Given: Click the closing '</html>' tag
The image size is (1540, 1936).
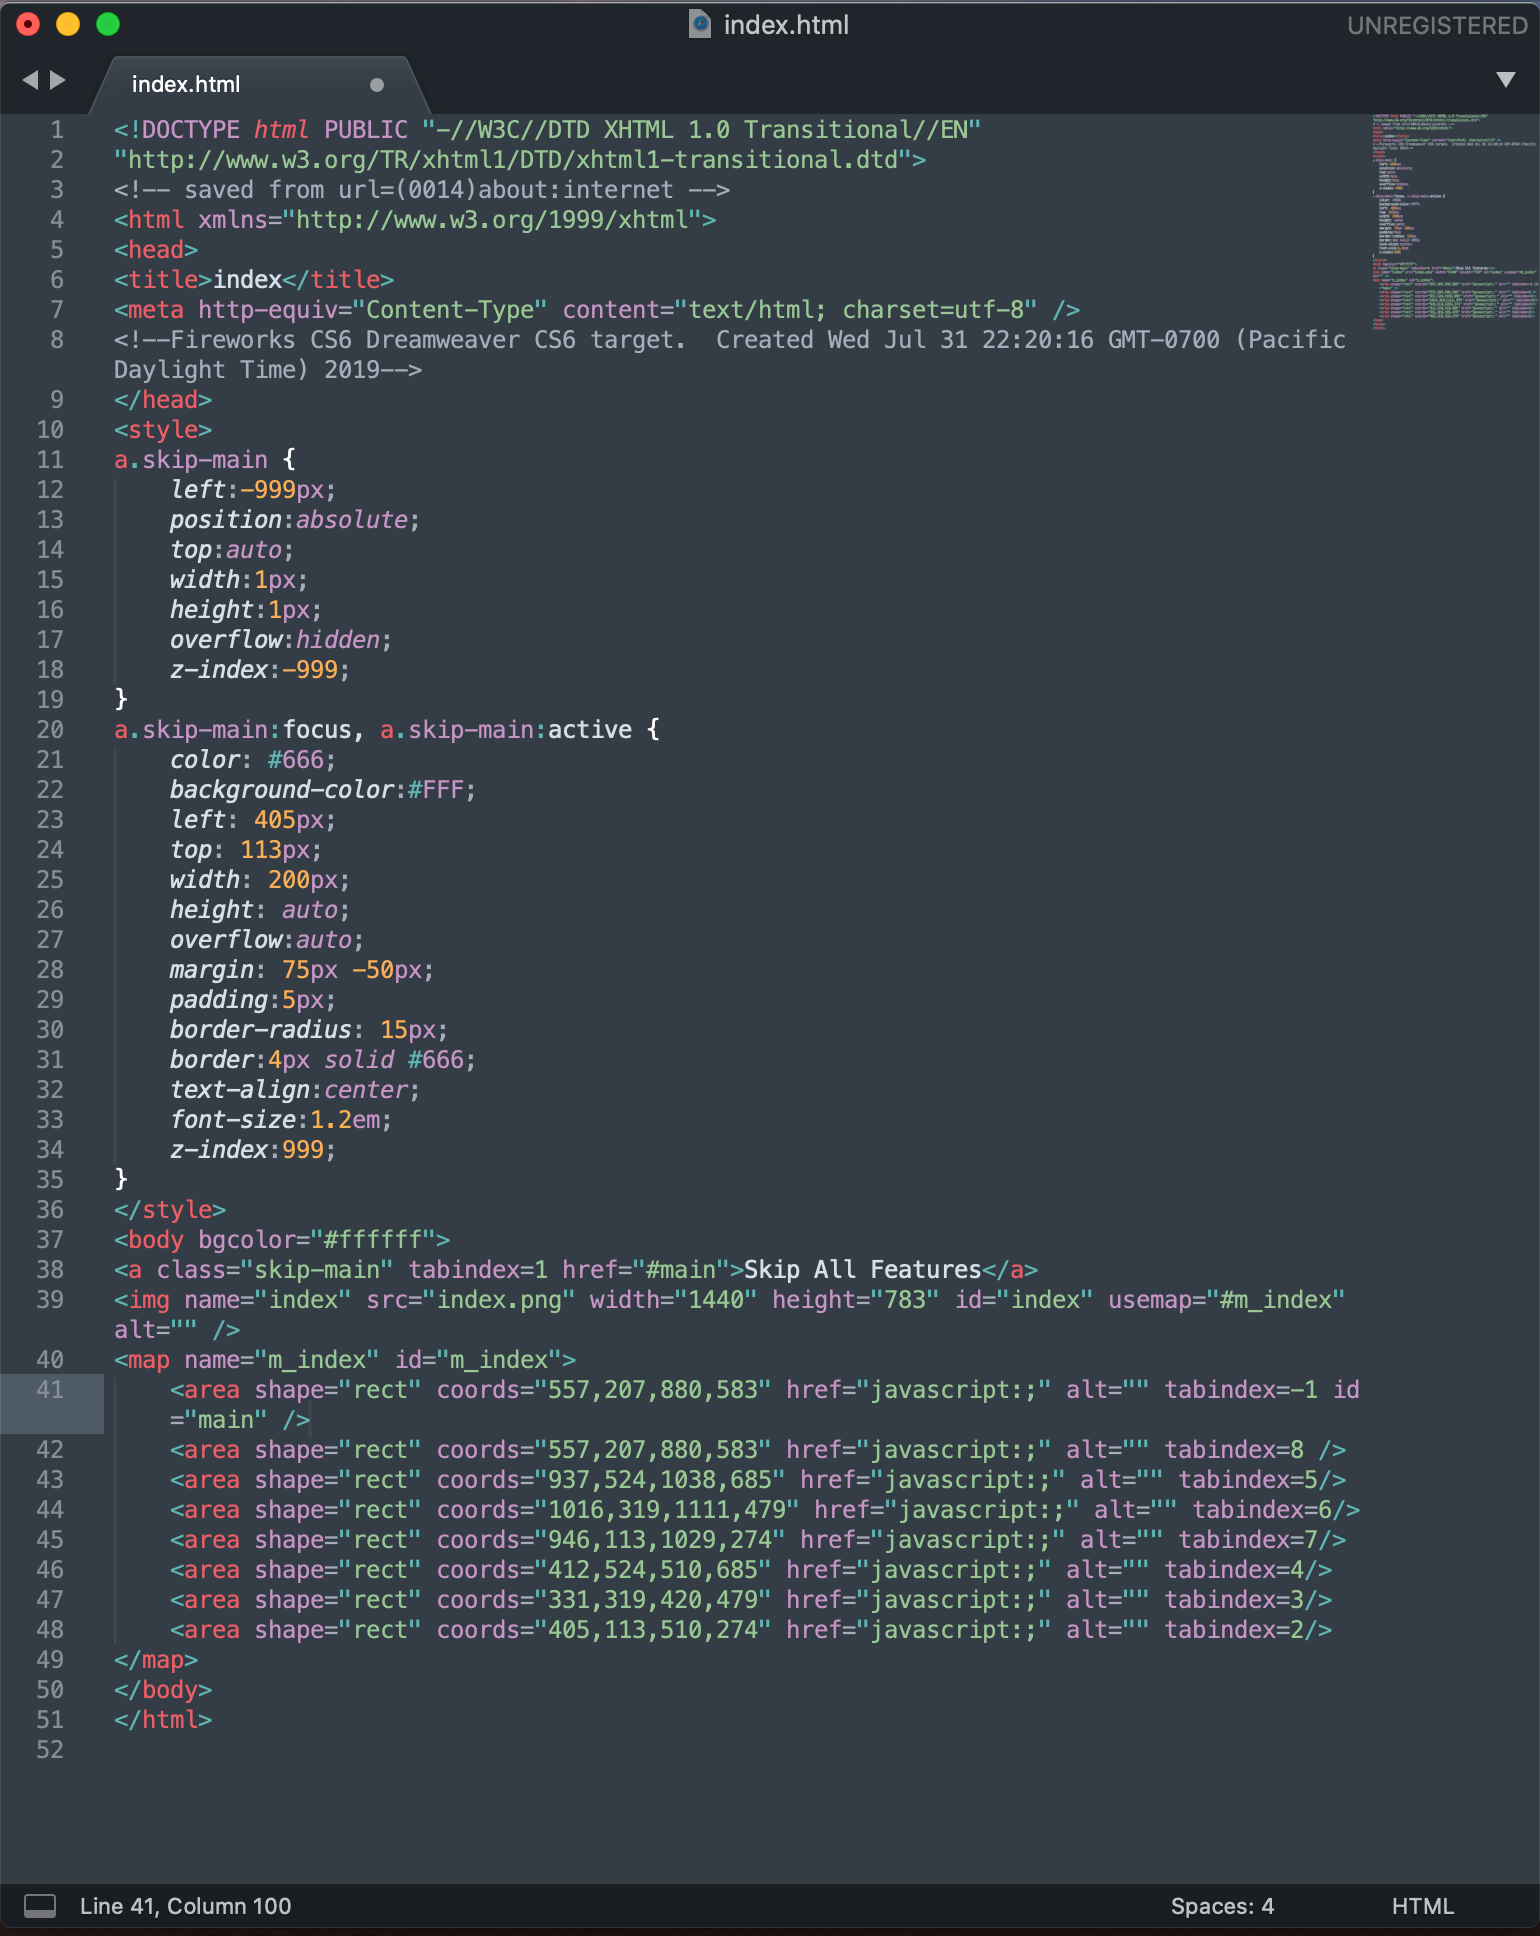Looking at the screenshot, I should 163,1720.
